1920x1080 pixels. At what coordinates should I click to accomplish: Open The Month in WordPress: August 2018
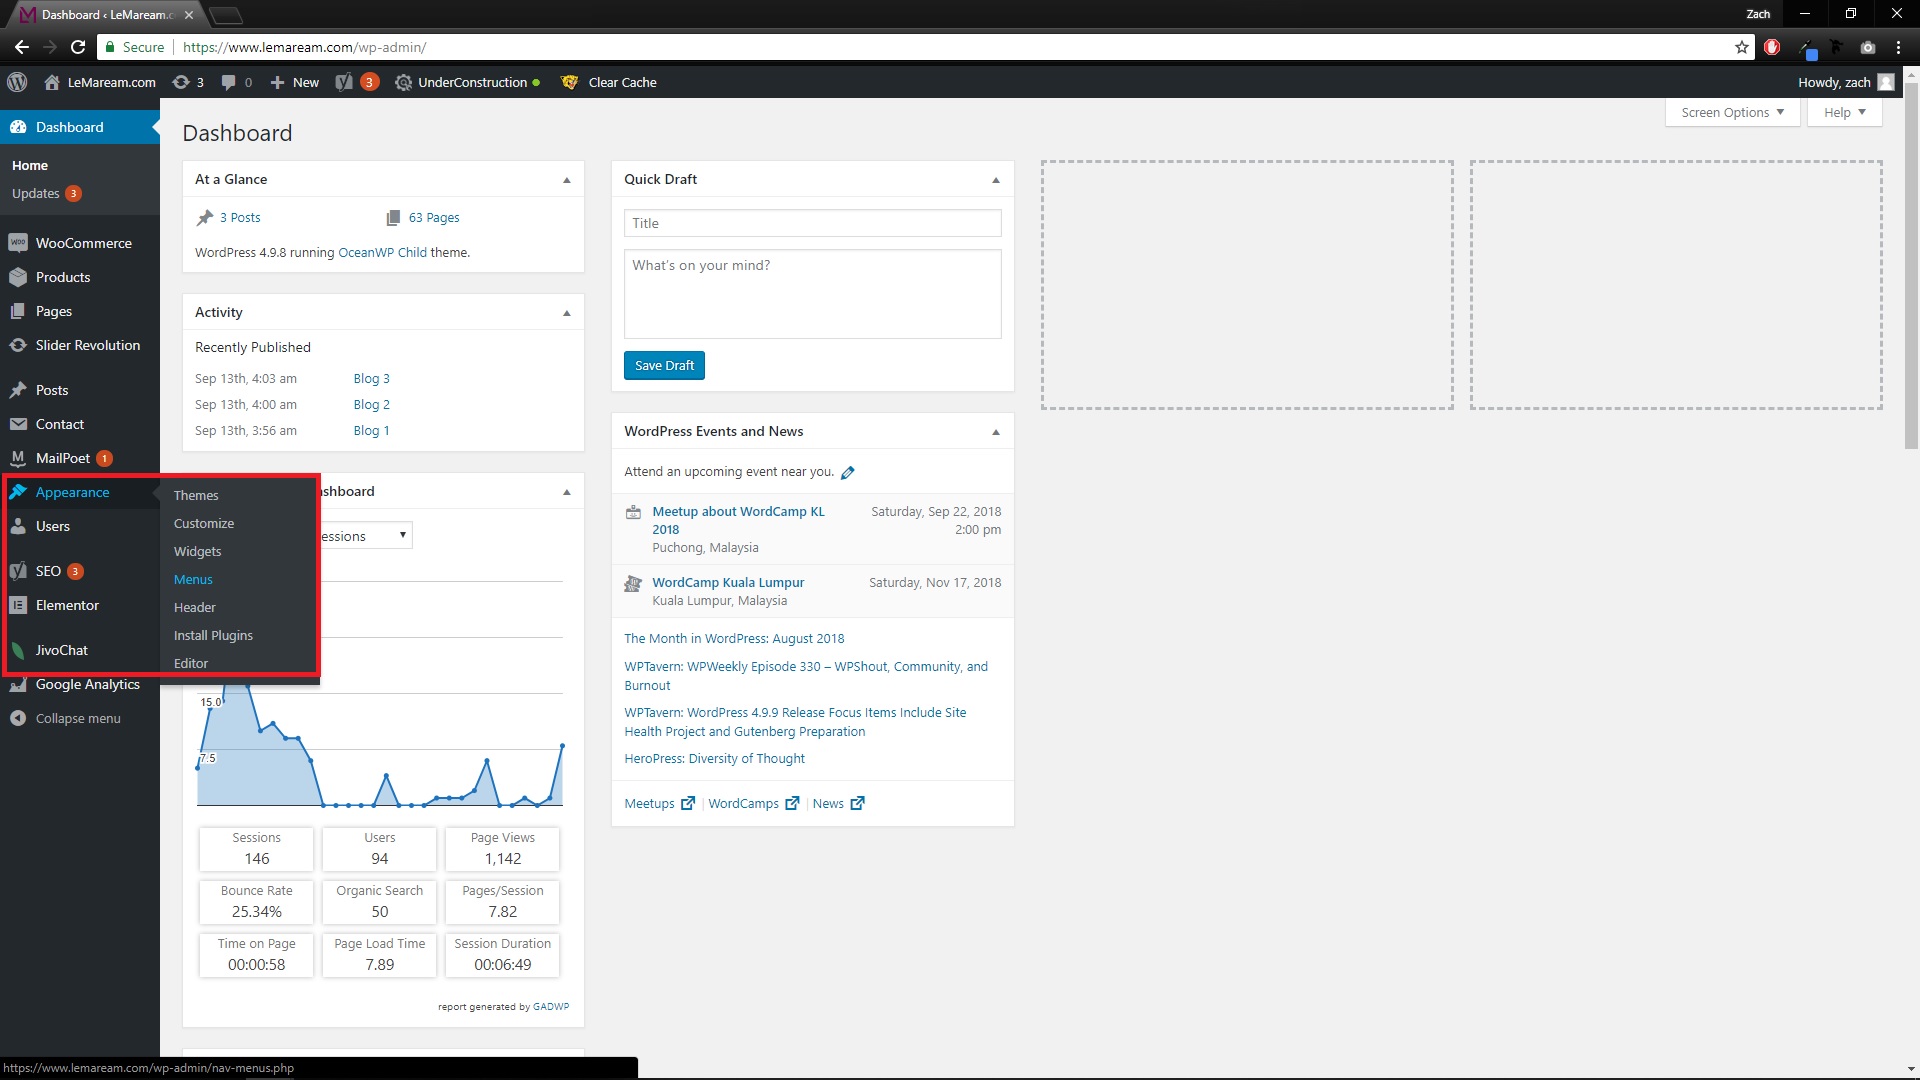(x=734, y=638)
